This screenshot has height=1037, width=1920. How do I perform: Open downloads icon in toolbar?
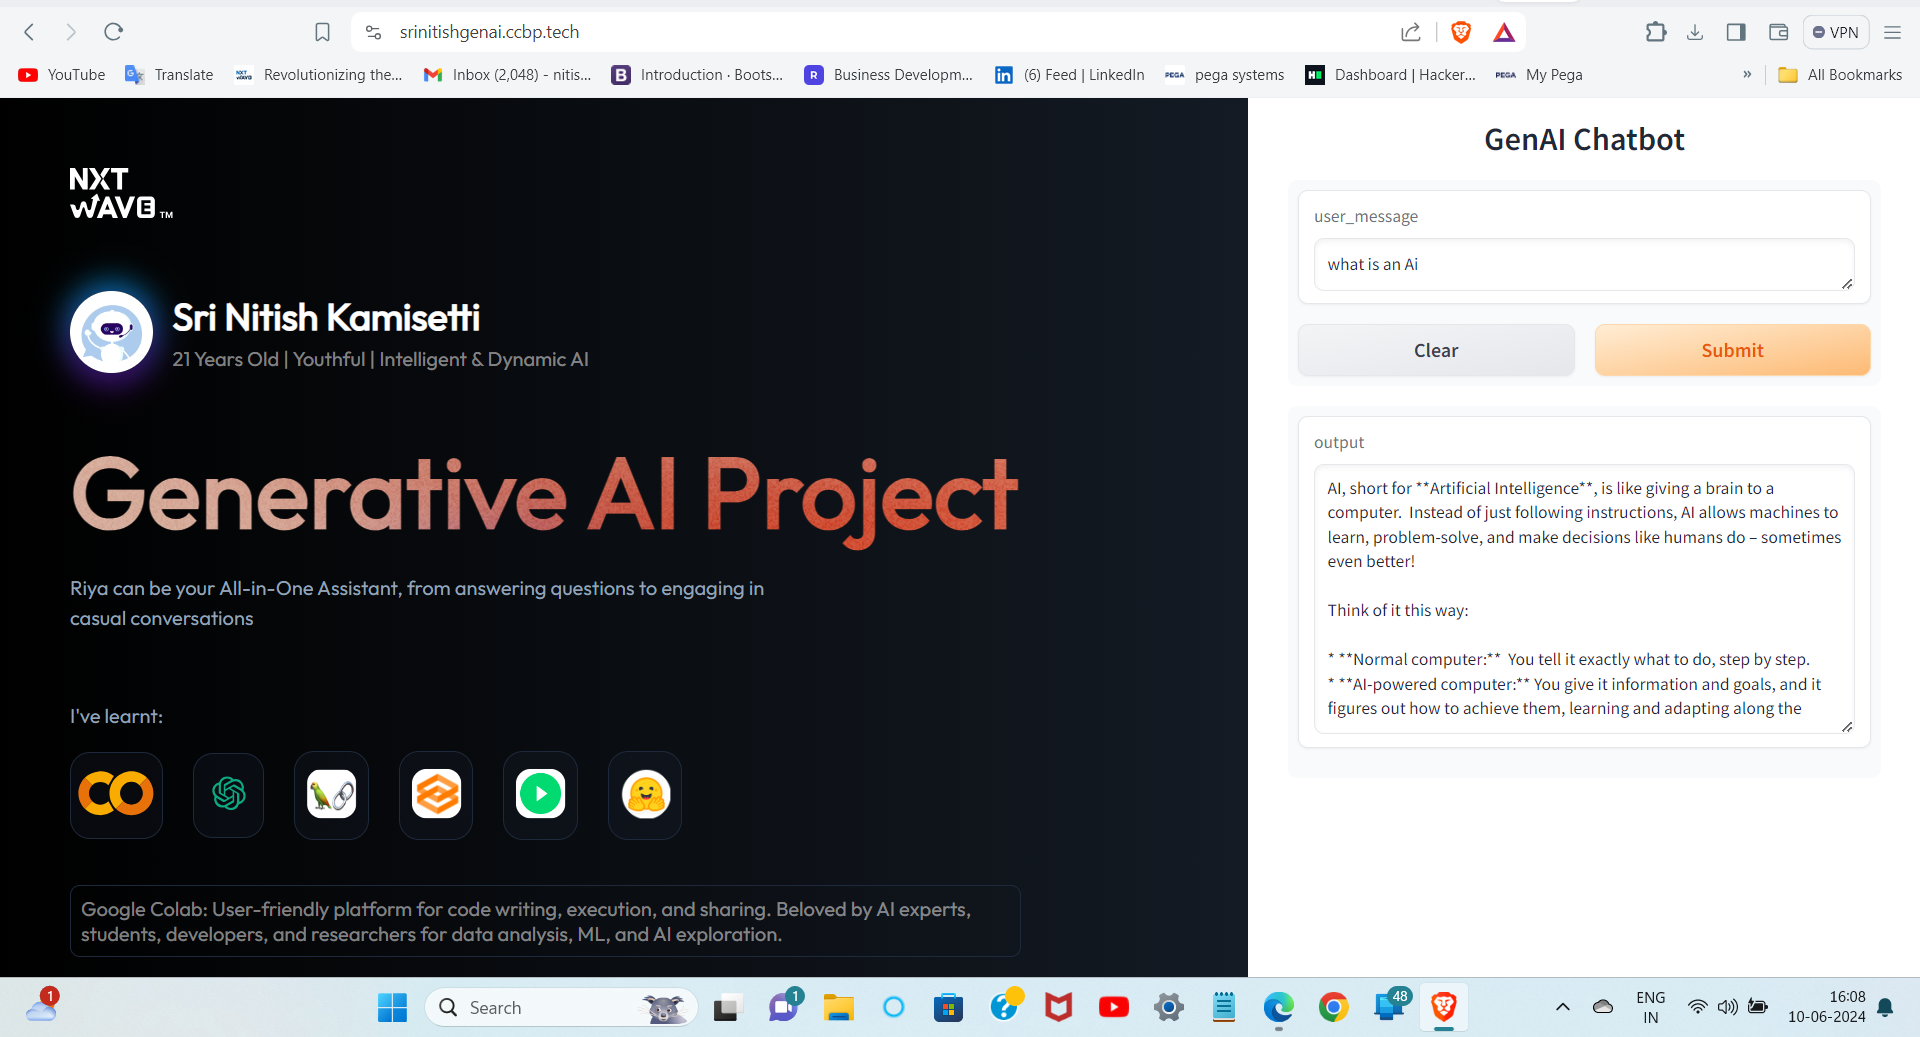1695,32
